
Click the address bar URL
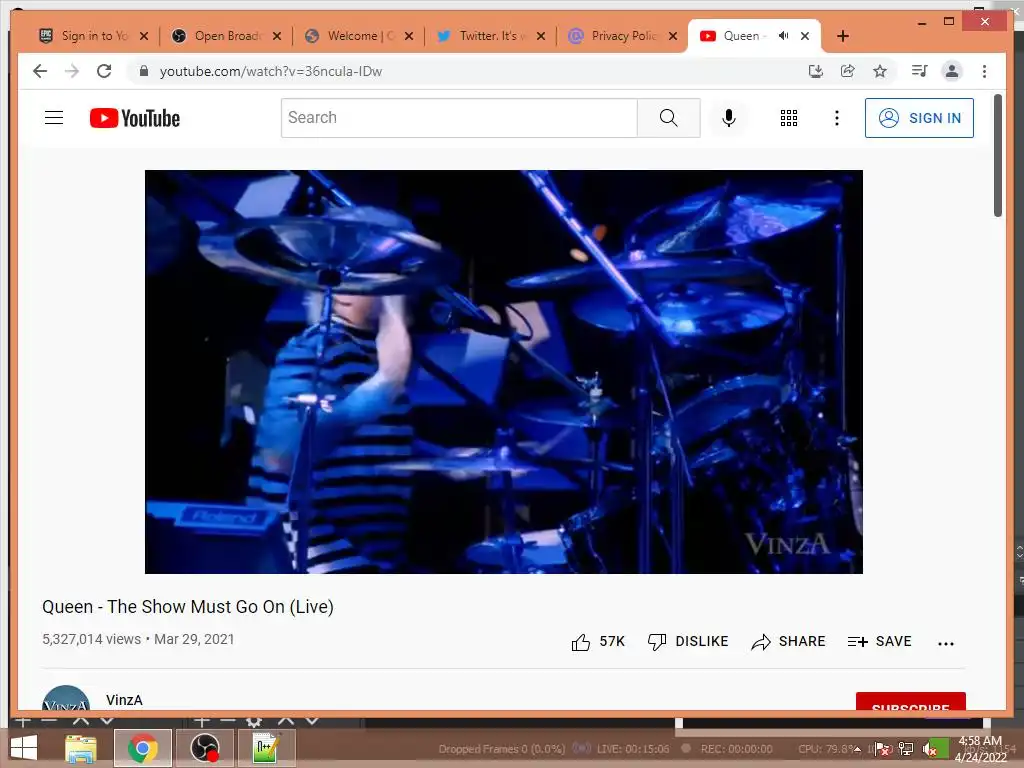(x=271, y=71)
